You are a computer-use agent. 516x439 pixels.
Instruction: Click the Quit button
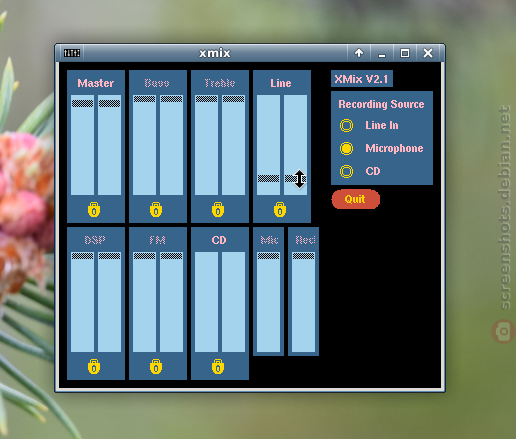click(356, 199)
